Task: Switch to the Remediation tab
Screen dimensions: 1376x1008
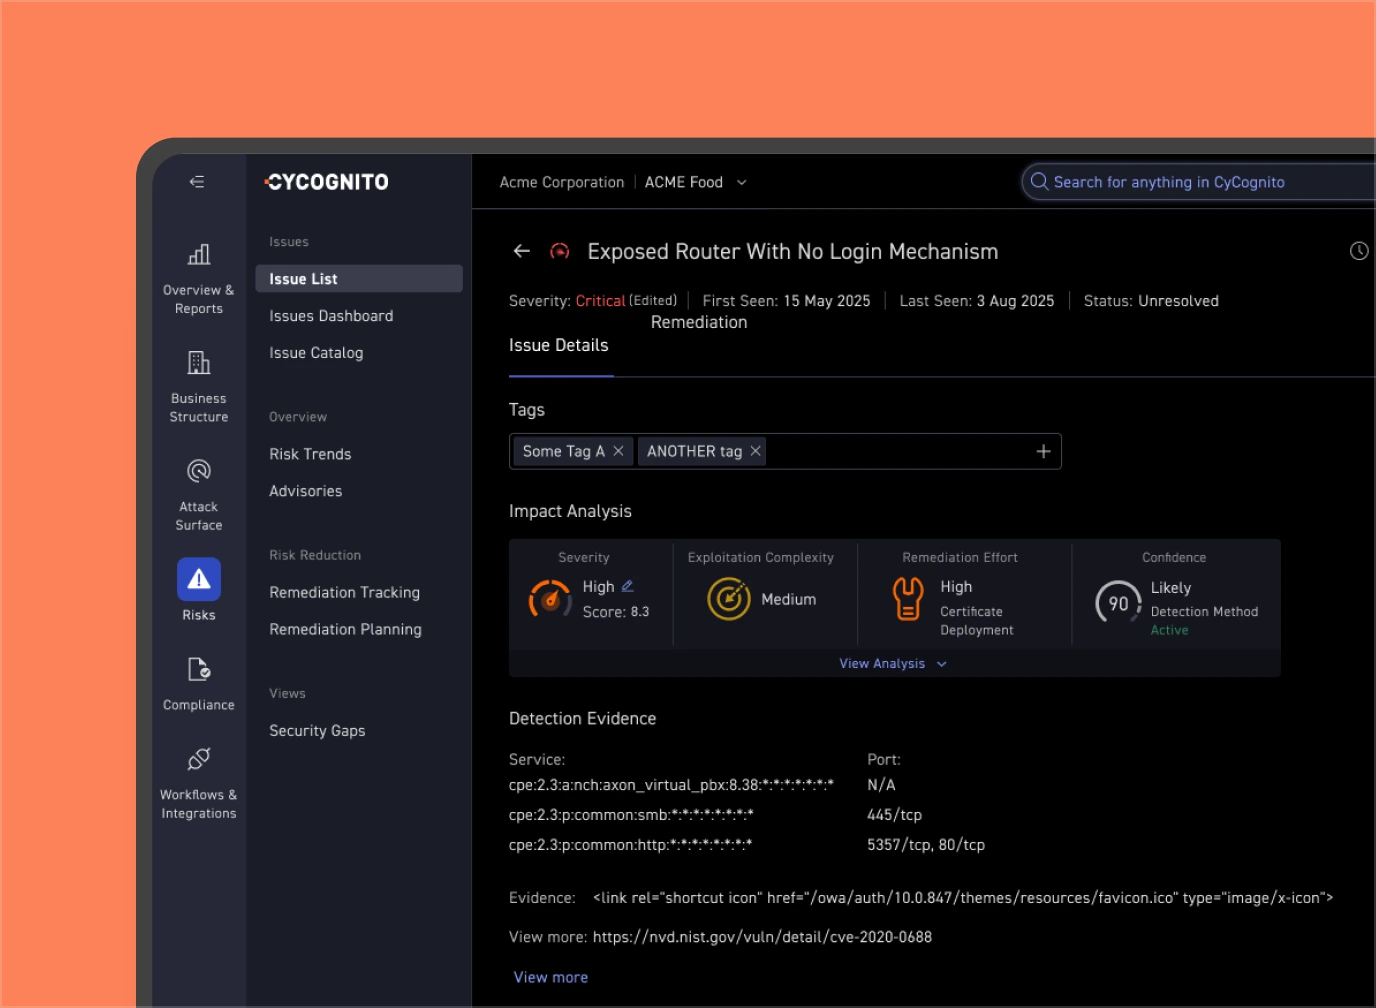Action: 699,322
